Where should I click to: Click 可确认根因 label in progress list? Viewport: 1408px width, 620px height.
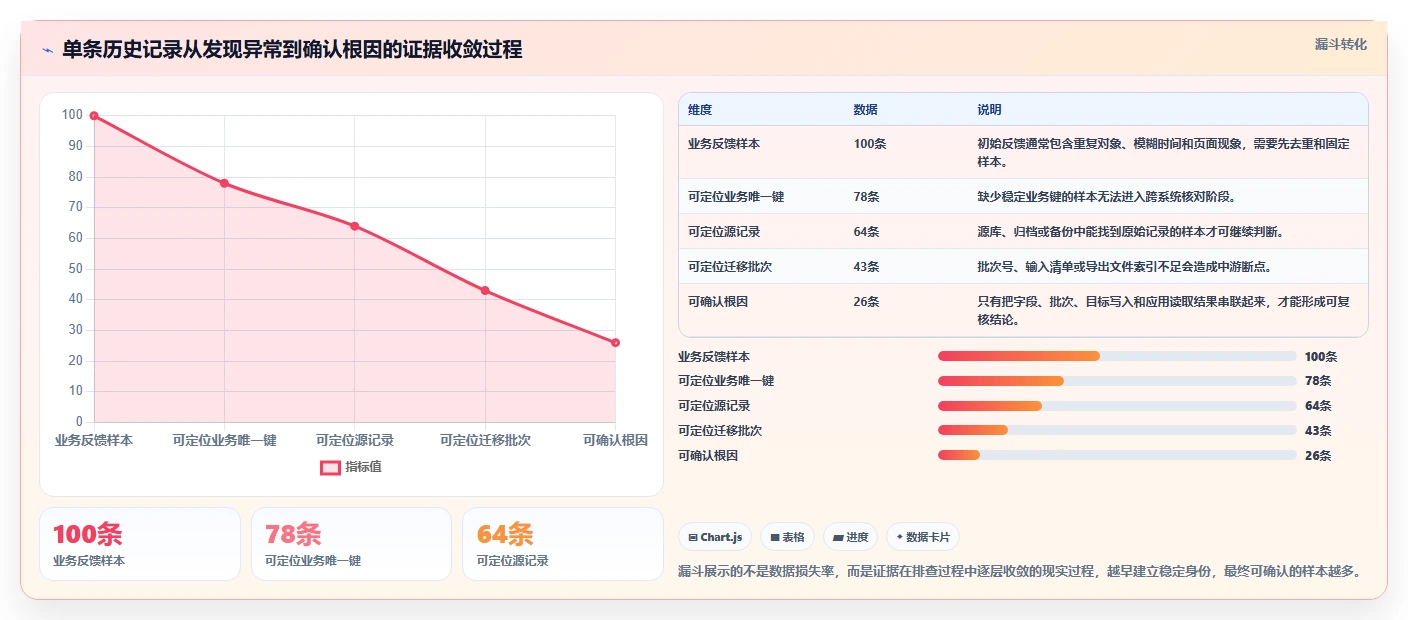[x=708, y=455]
